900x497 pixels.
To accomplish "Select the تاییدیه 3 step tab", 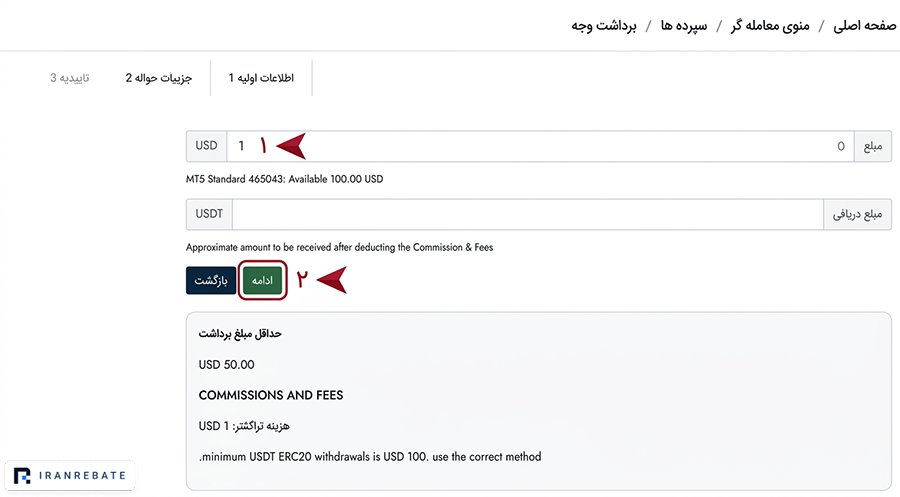I will tap(69, 77).
